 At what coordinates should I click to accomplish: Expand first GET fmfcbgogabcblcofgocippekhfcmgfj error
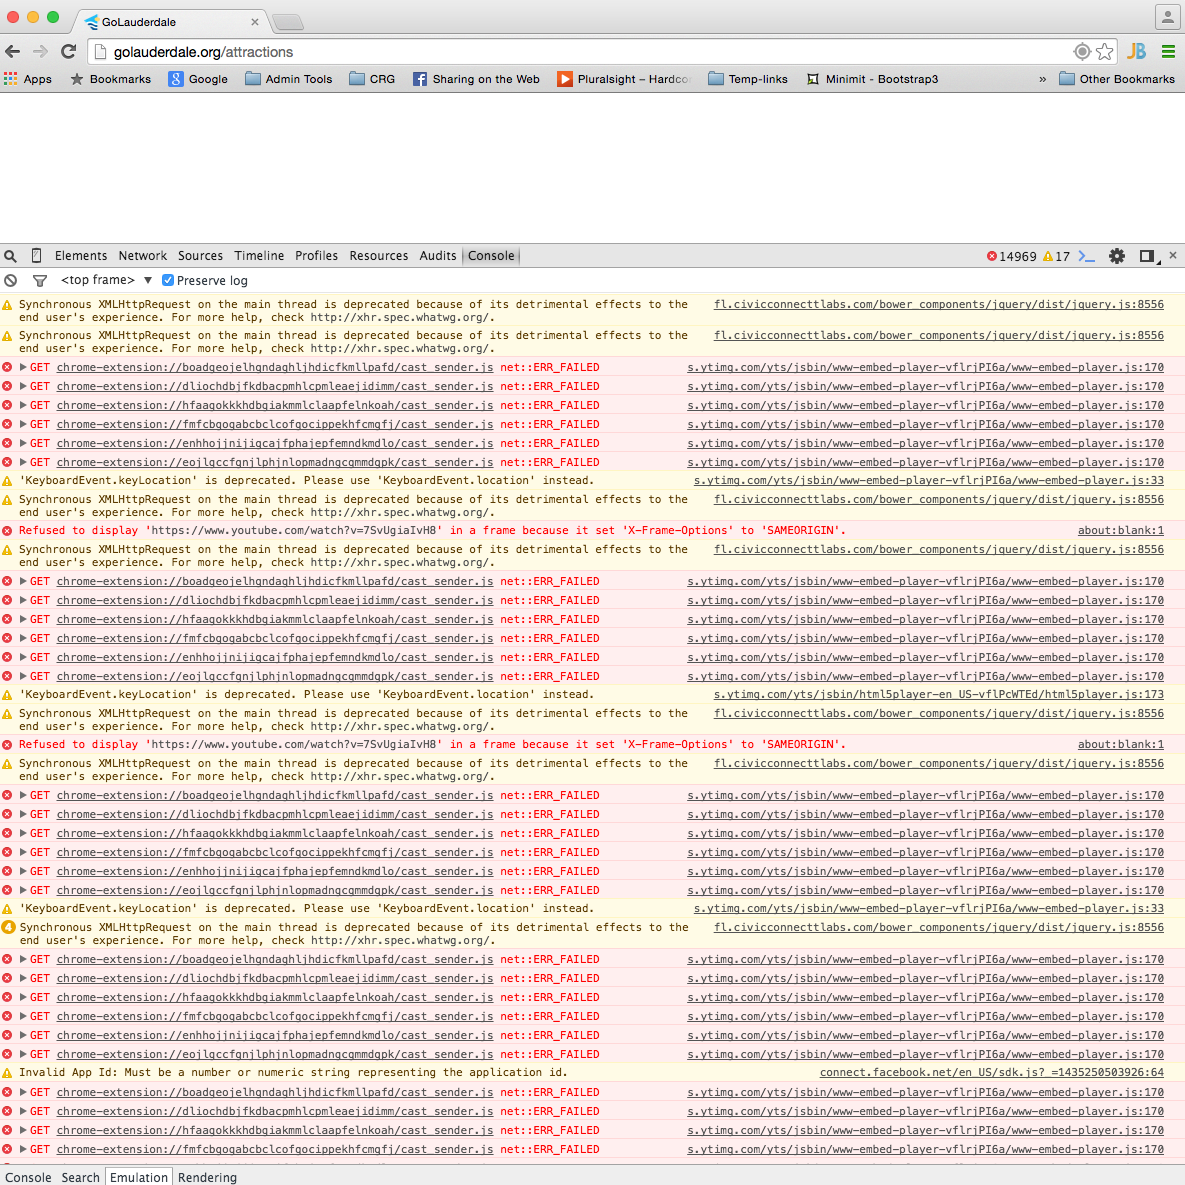23,424
